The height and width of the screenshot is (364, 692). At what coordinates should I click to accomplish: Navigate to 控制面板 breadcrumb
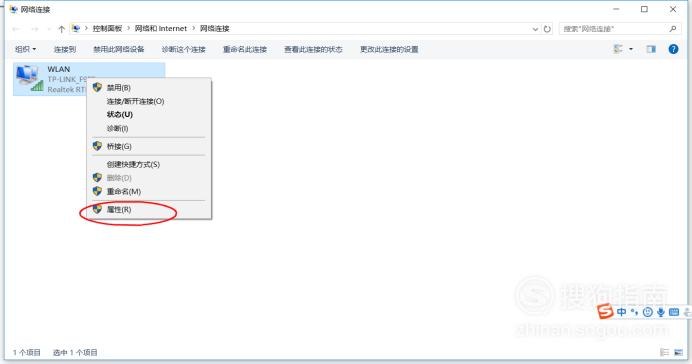[x=107, y=29]
